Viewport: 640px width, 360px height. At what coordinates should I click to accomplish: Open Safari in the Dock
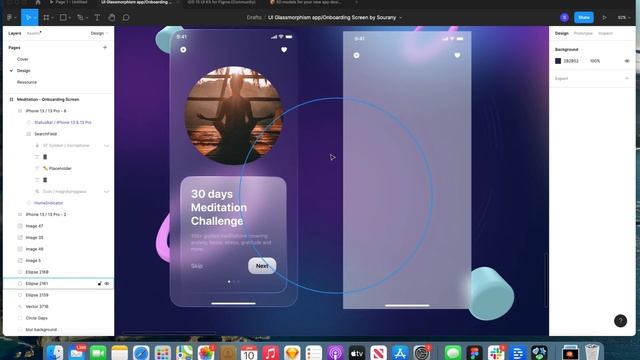pos(141,353)
